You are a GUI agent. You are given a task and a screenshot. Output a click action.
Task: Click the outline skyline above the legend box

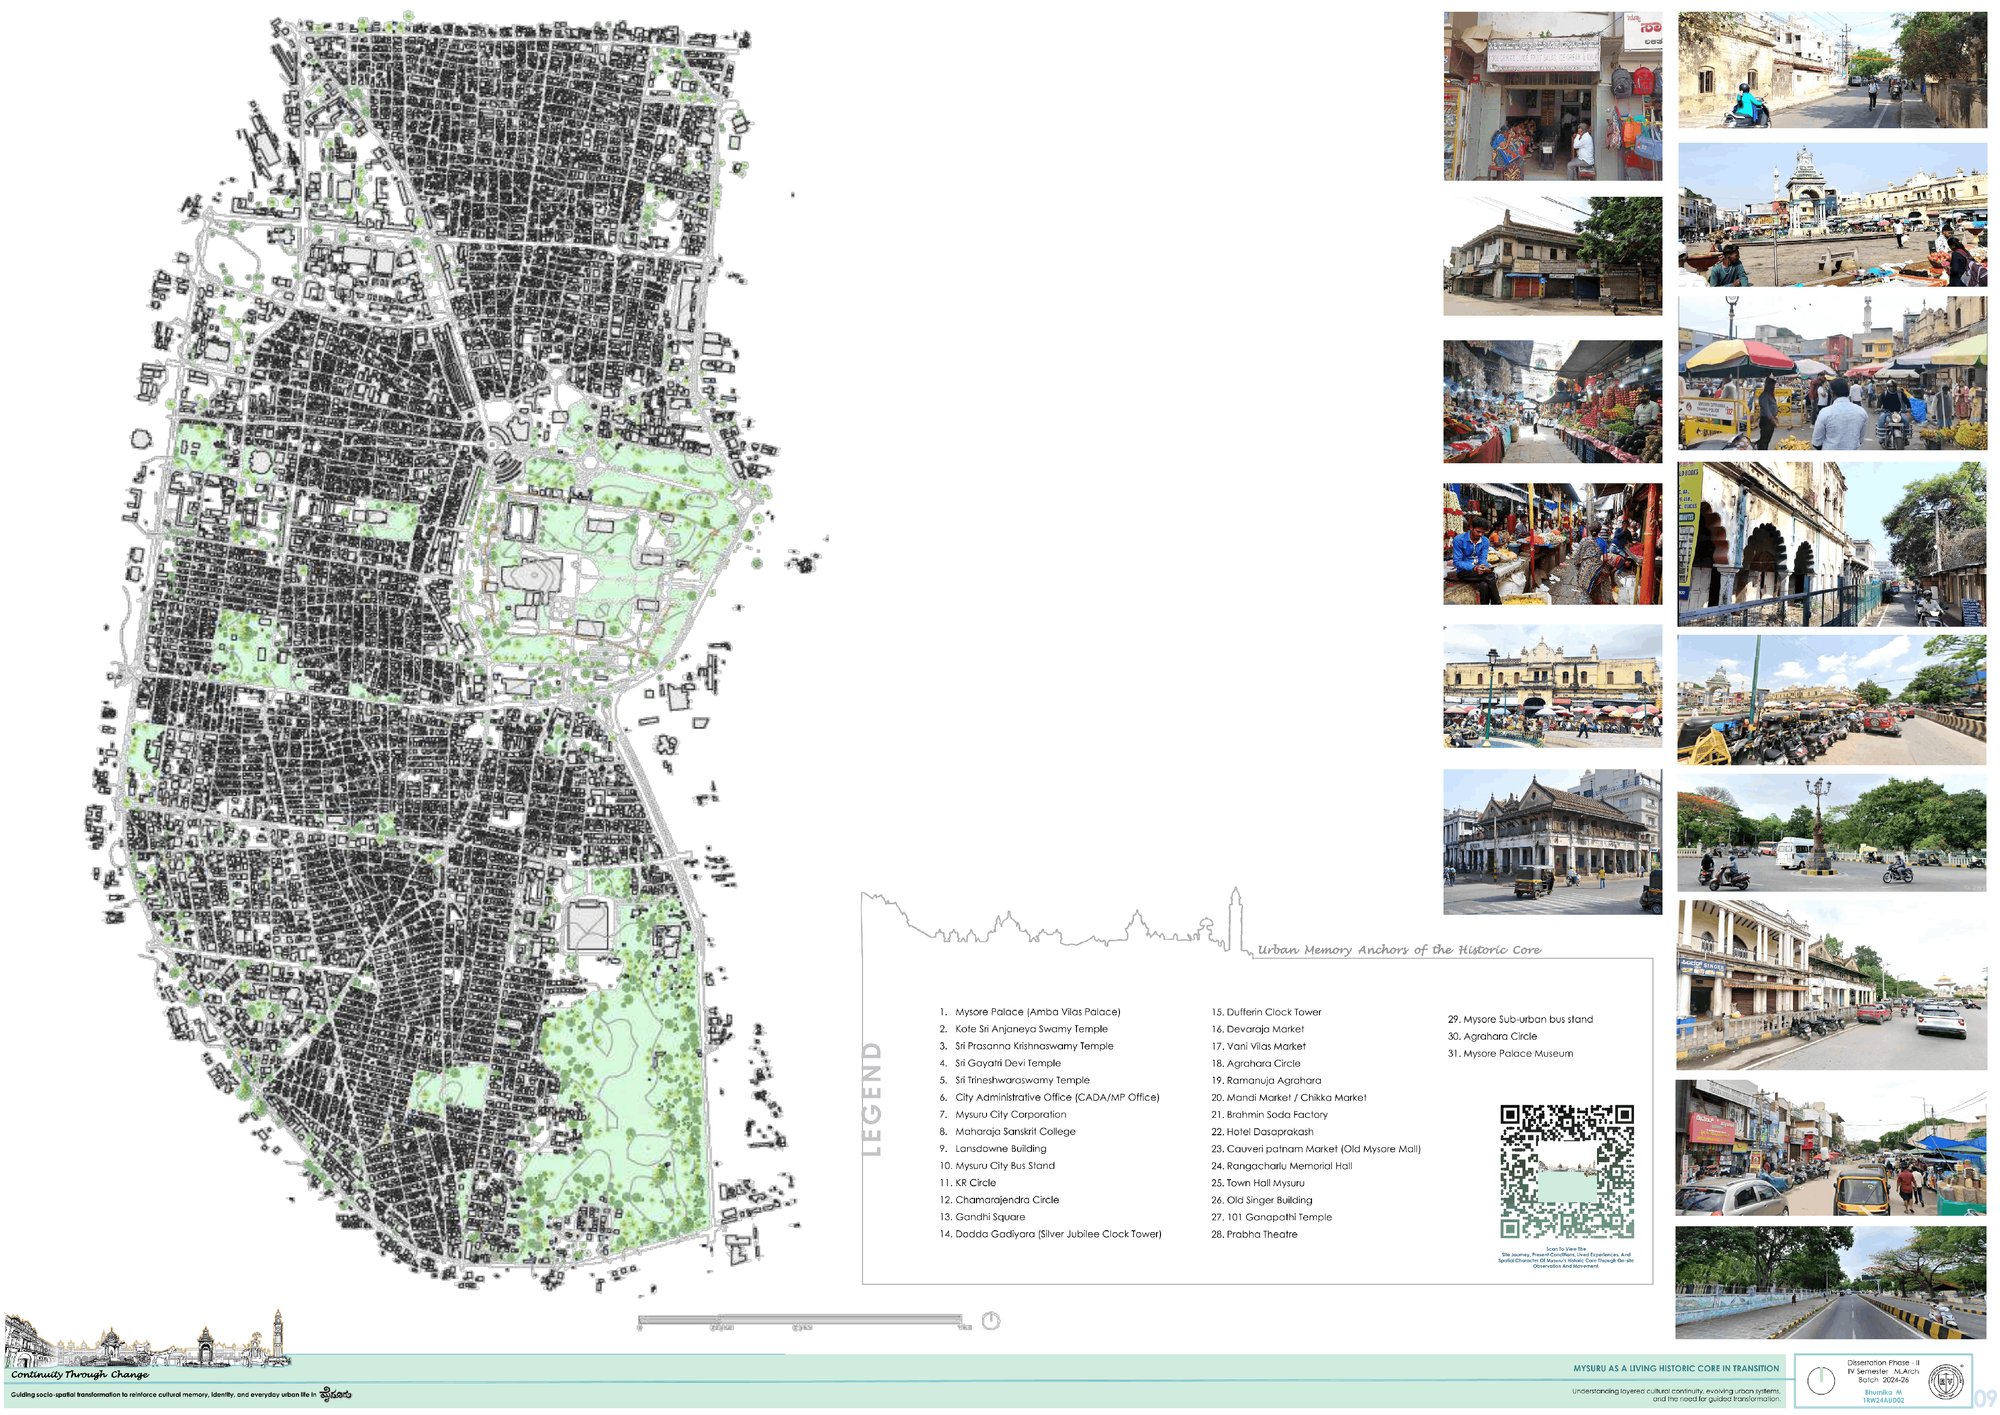[x=1055, y=922]
